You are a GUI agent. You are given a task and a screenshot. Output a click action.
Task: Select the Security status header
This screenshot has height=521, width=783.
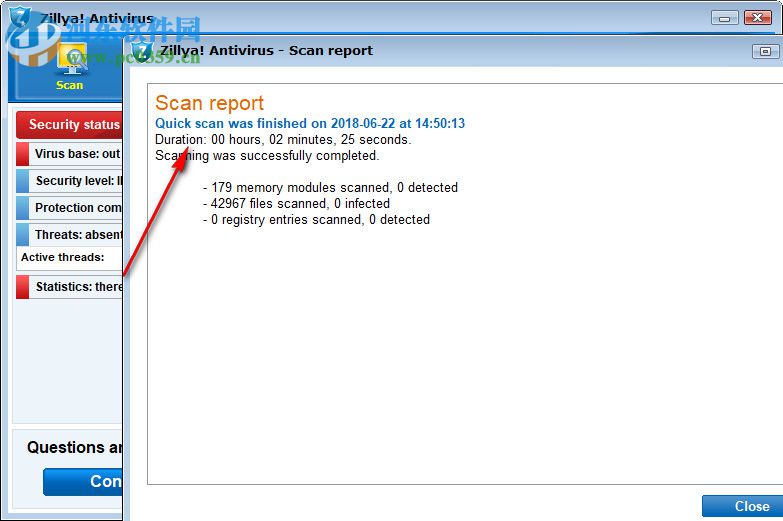pos(69,125)
